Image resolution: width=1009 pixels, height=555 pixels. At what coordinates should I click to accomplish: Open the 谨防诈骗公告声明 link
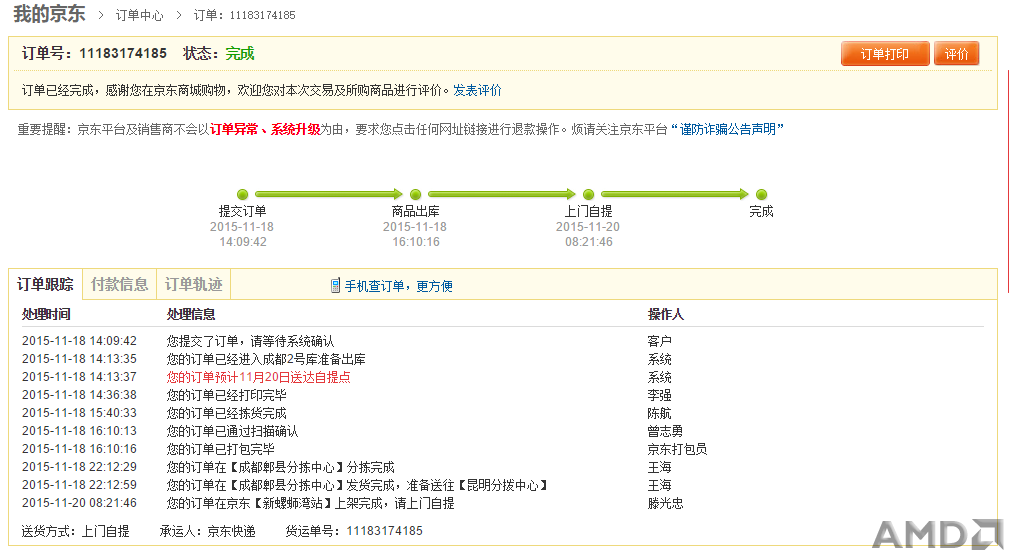[x=728, y=129]
